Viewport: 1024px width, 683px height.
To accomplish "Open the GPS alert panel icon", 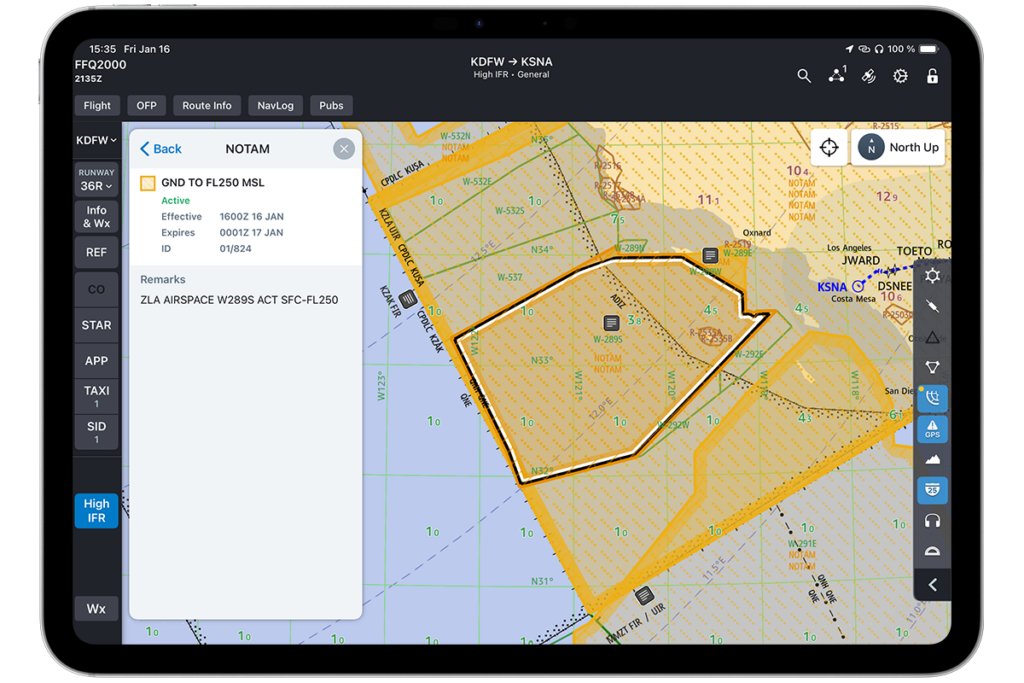I will point(932,428).
